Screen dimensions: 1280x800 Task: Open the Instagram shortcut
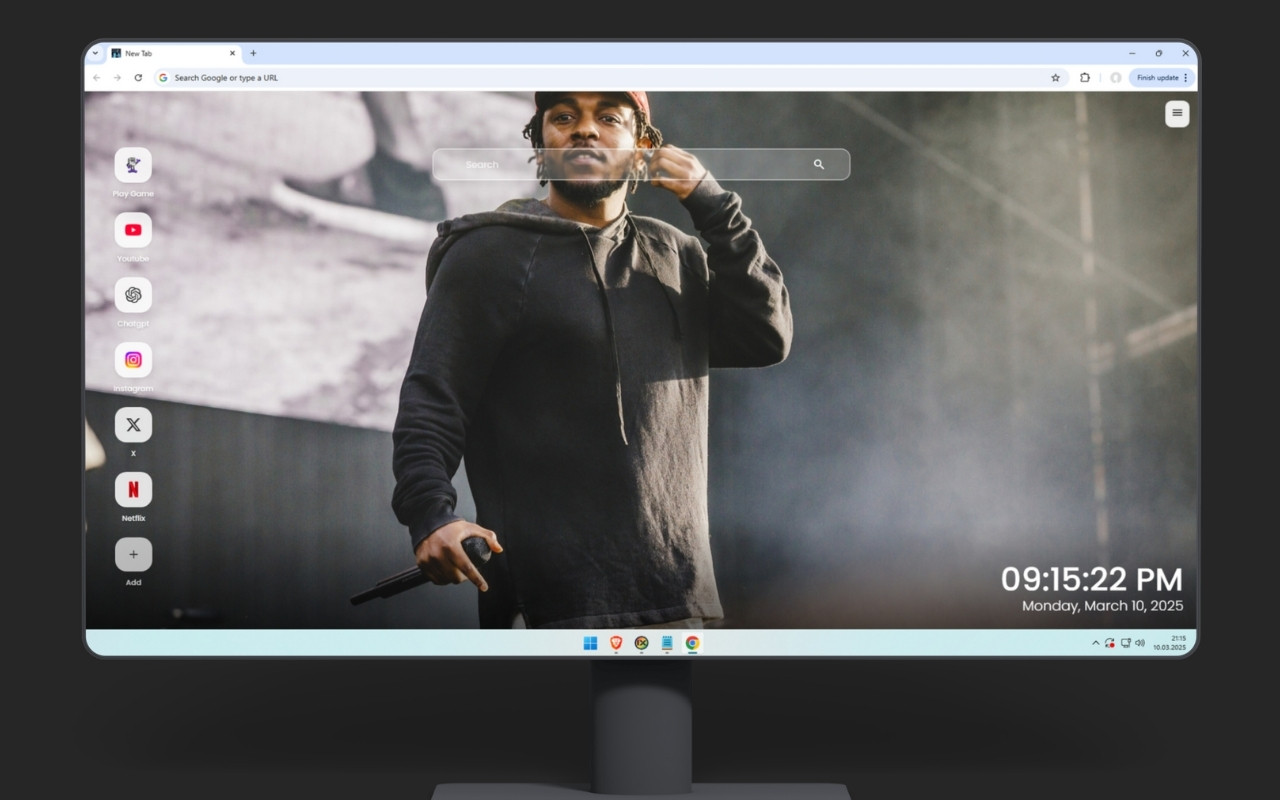[133, 360]
